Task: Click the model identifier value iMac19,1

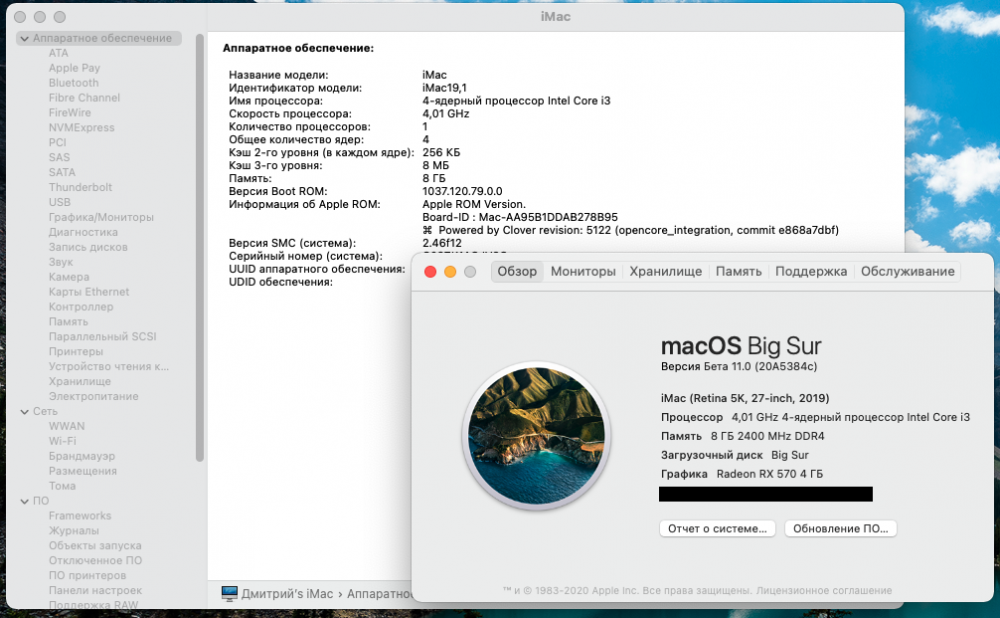Action: coord(444,87)
